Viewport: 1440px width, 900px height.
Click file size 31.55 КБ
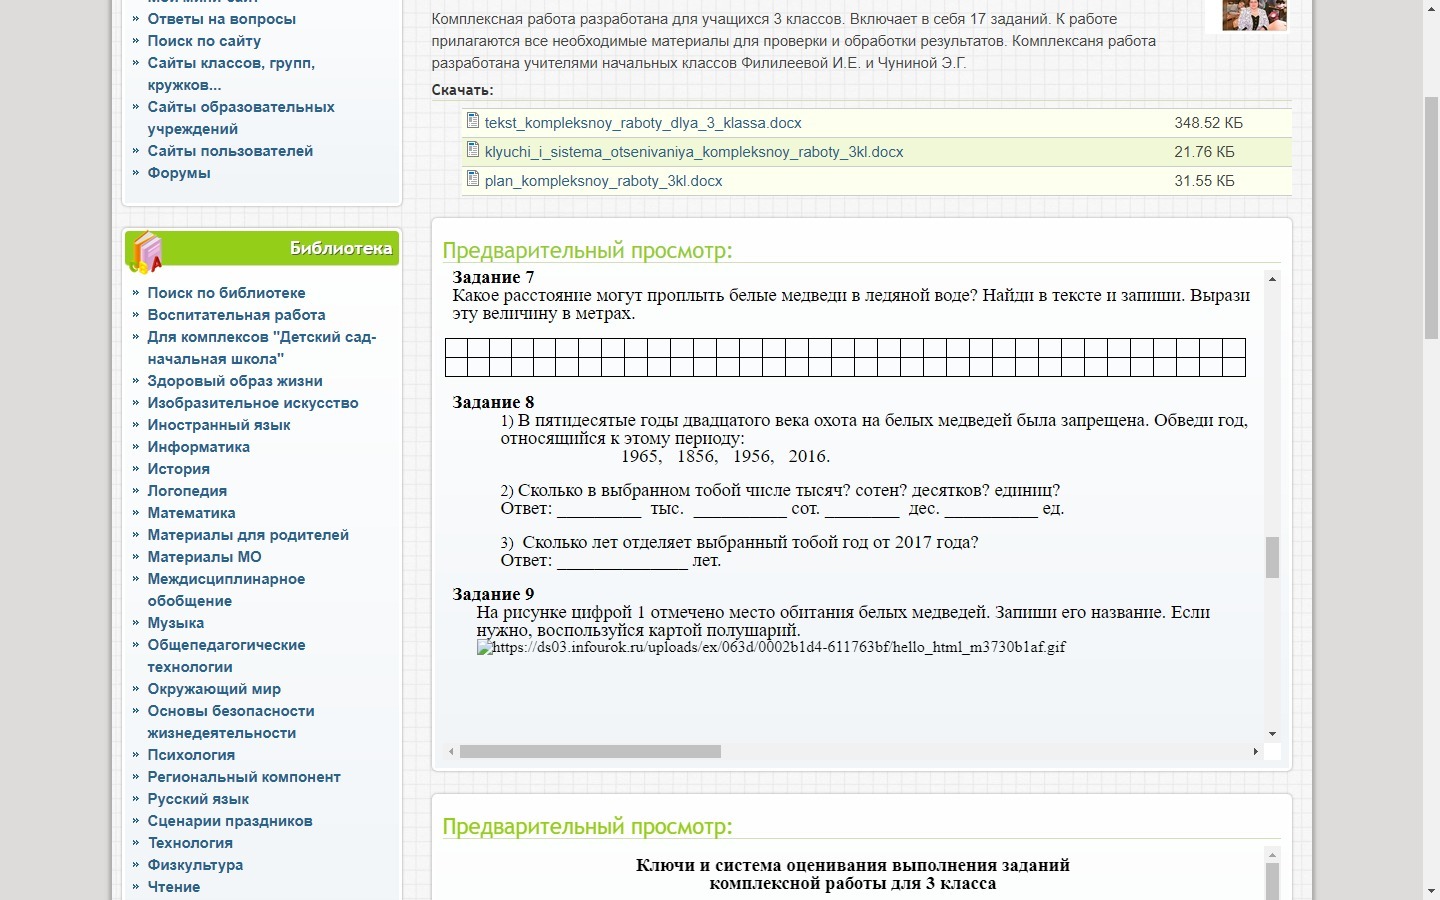[x=1204, y=181]
